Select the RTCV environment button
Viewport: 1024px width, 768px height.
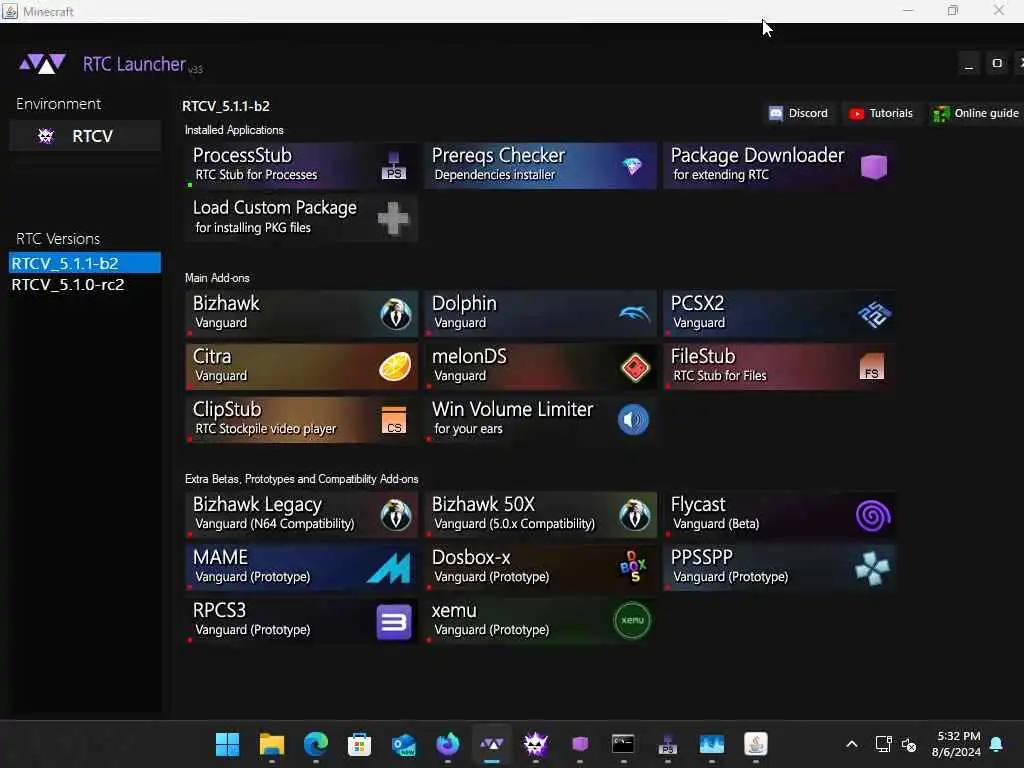pyautogui.click(x=85, y=136)
